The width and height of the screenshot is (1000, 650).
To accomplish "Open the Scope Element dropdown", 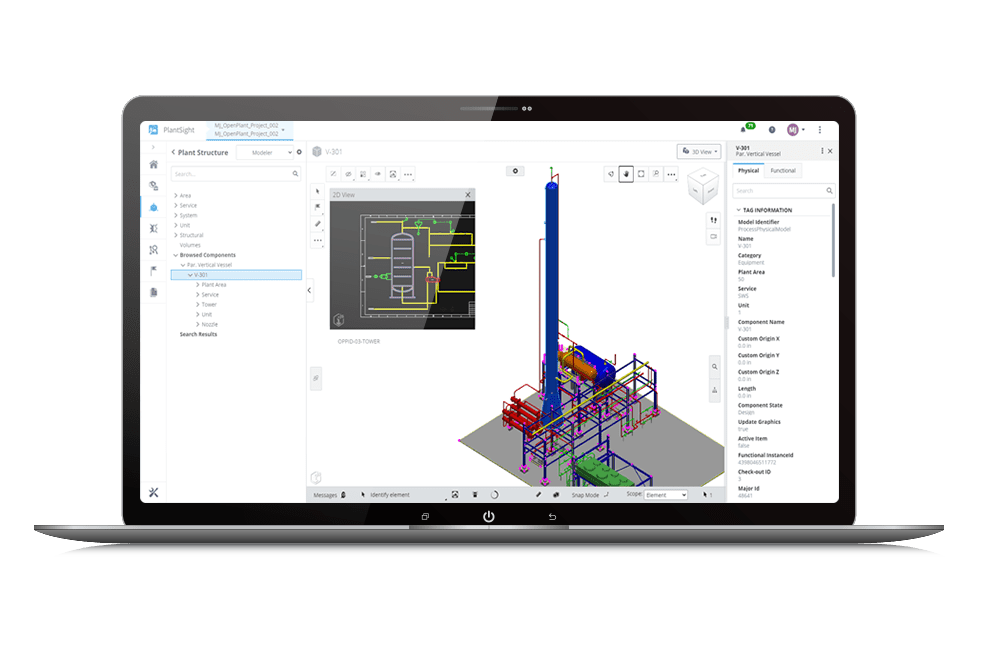I will [665, 495].
